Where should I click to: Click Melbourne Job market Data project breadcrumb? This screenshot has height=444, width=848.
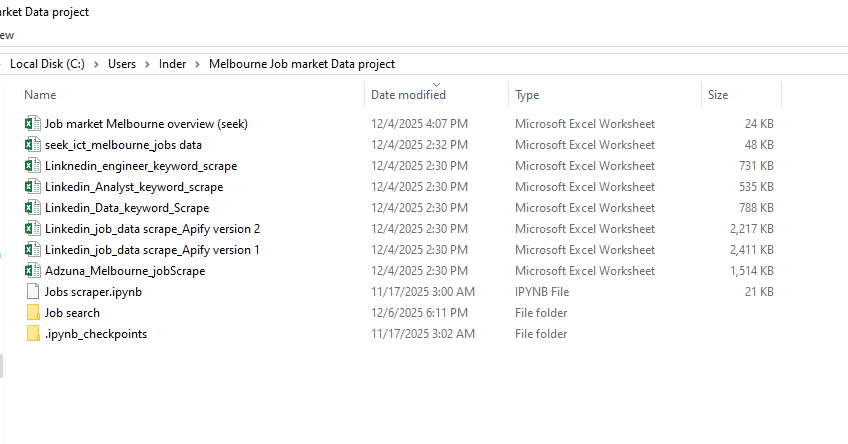tap(301, 64)
